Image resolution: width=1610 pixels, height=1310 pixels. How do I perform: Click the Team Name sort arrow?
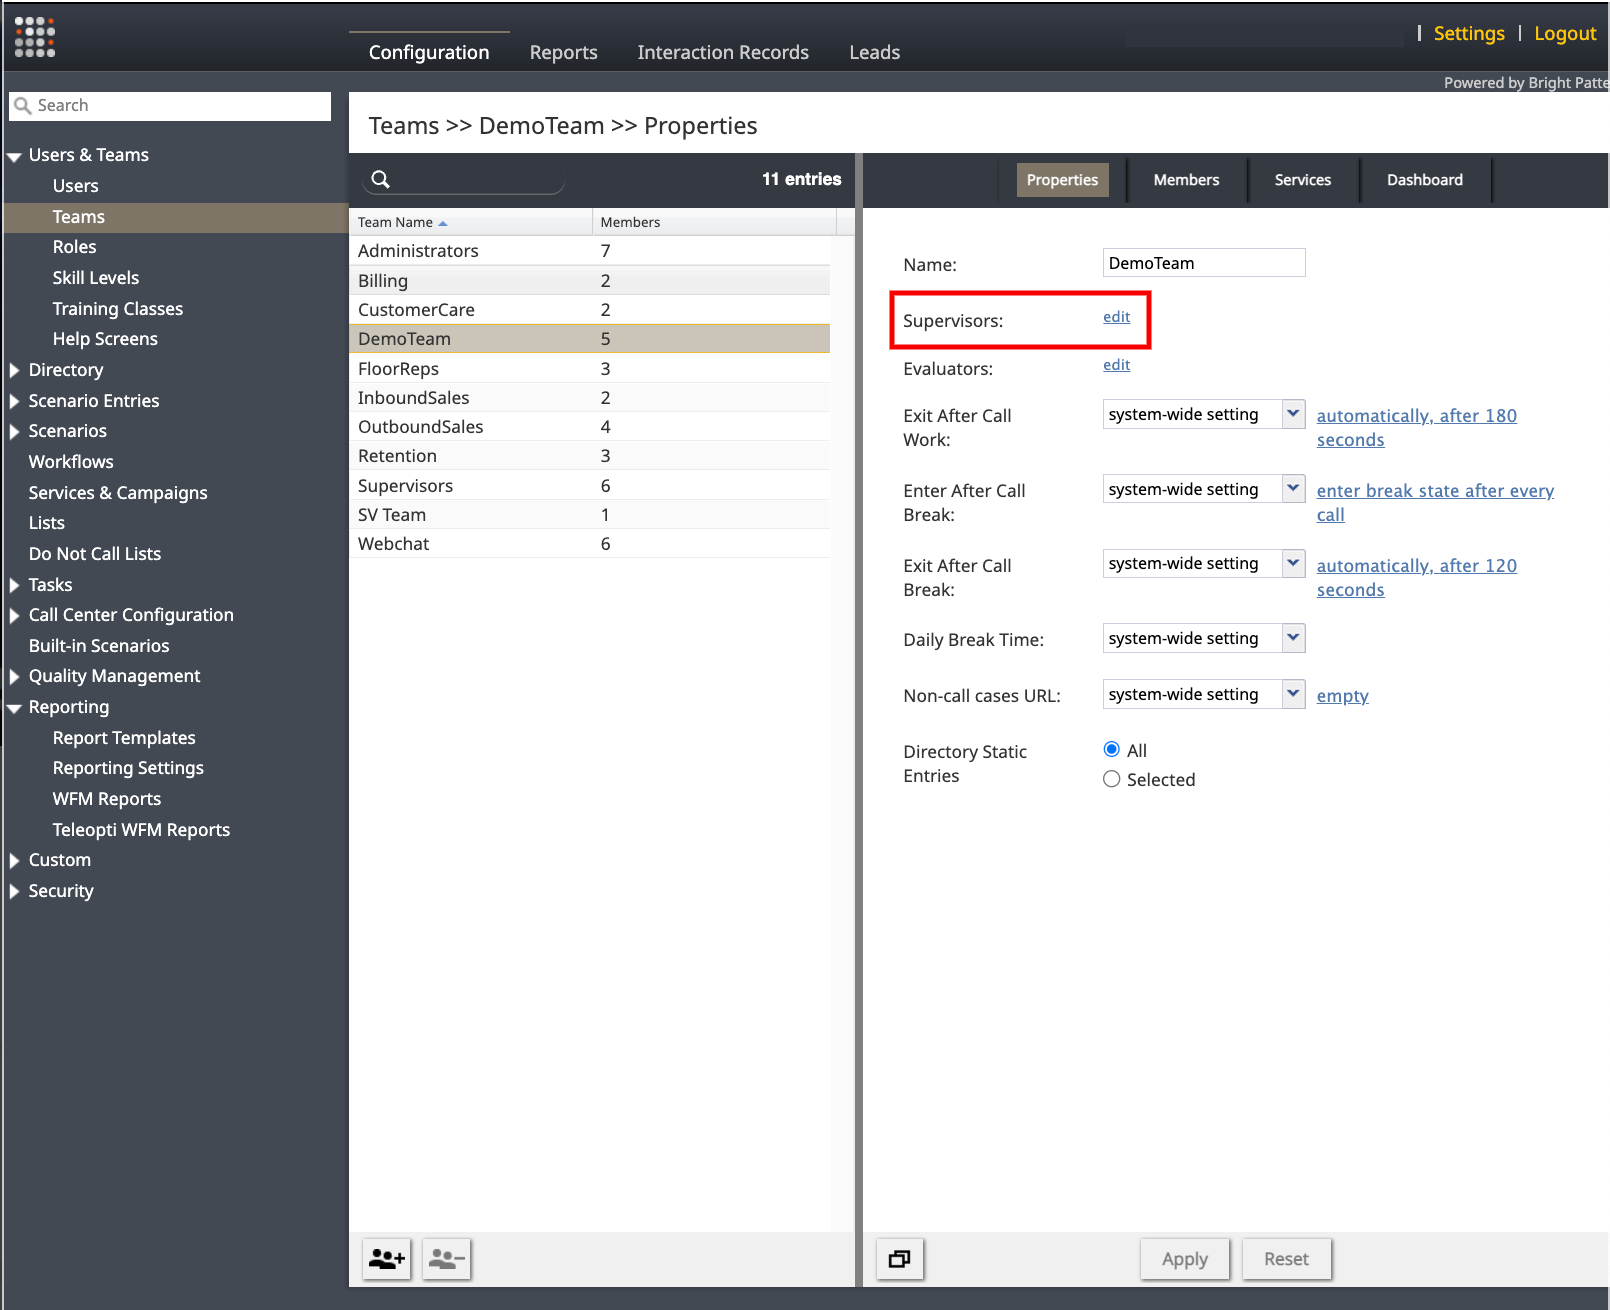[443, 223]
